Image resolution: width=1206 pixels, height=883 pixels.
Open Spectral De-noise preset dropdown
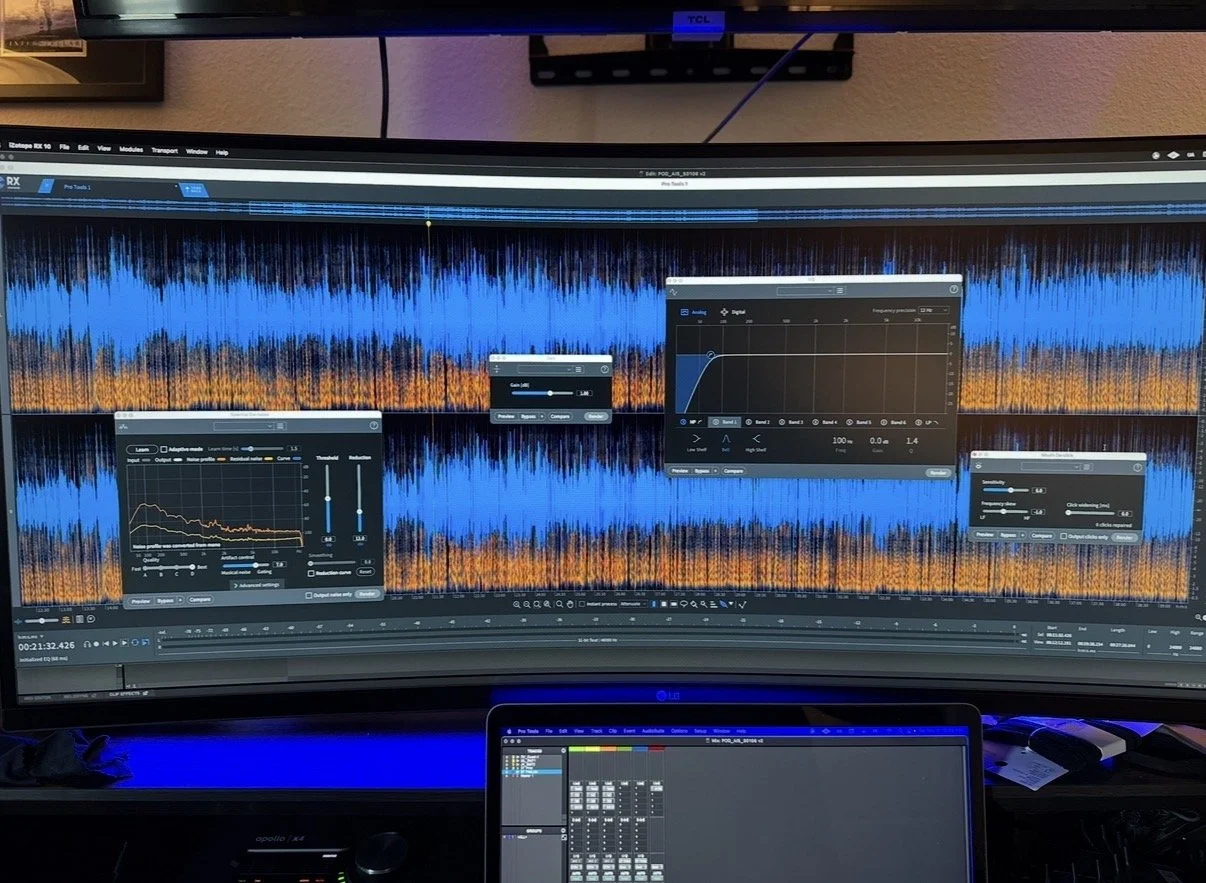coord(243,426)
